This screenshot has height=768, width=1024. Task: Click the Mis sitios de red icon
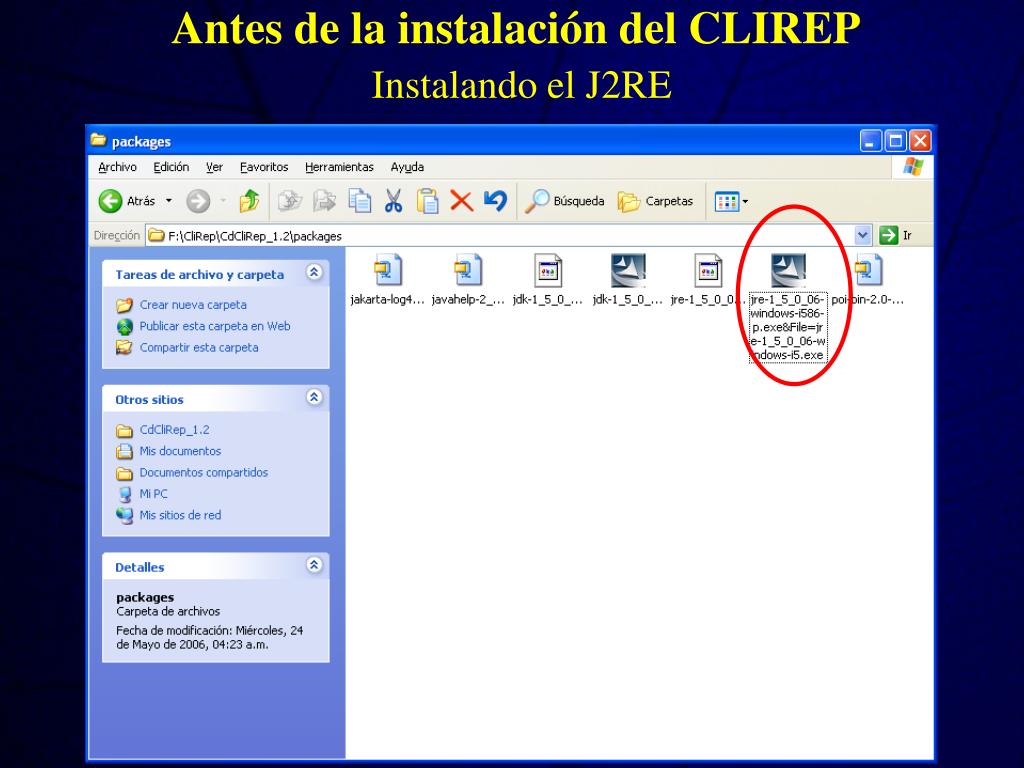(x=124, y=516)
